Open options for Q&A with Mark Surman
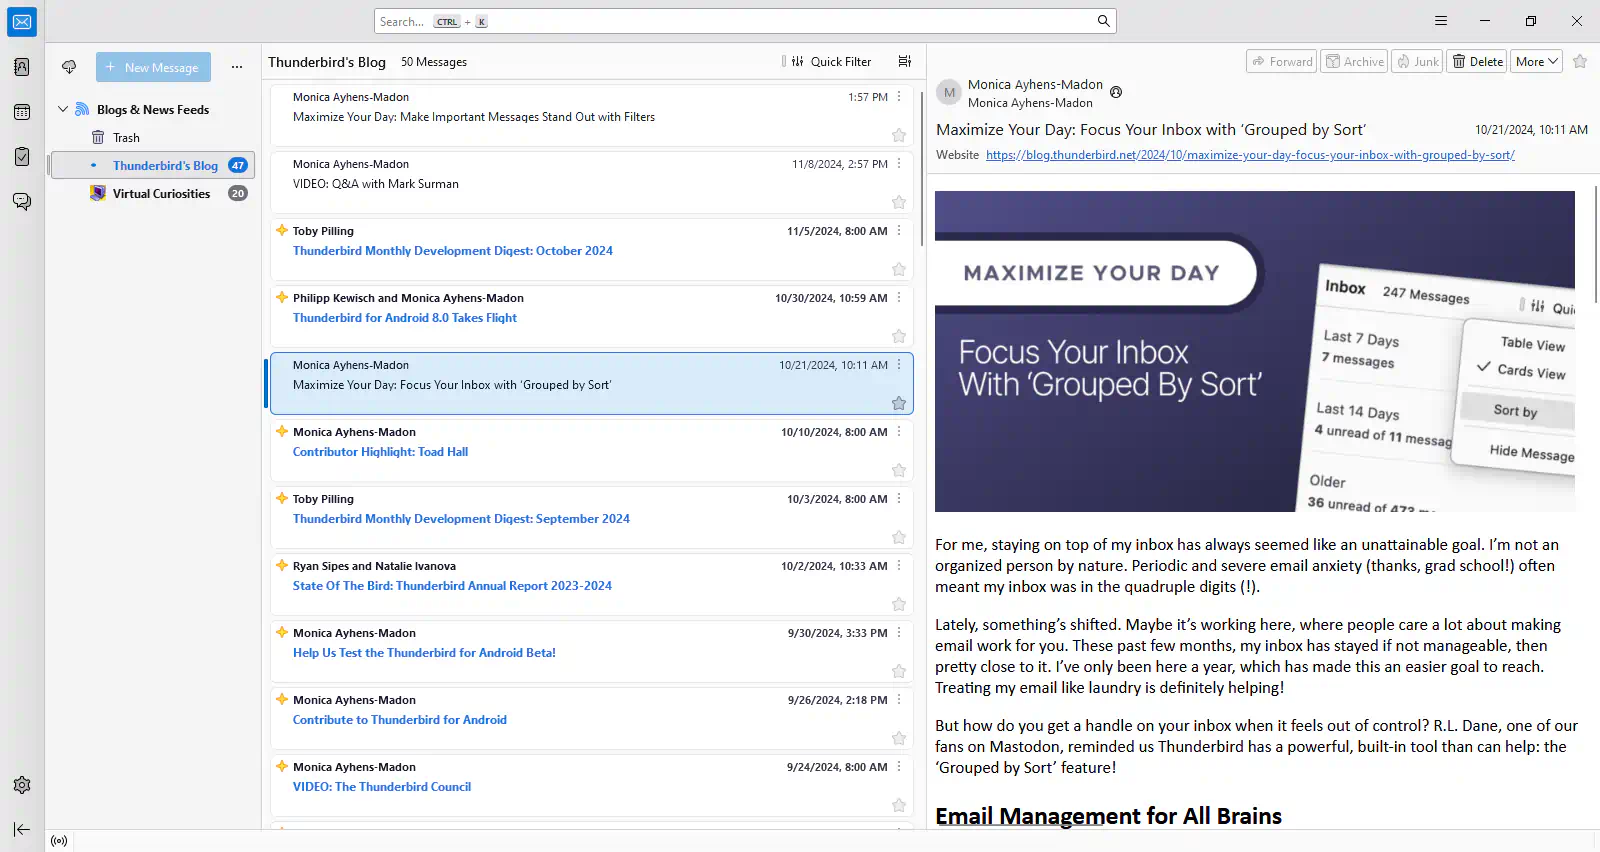 click(x=899, y=164)
